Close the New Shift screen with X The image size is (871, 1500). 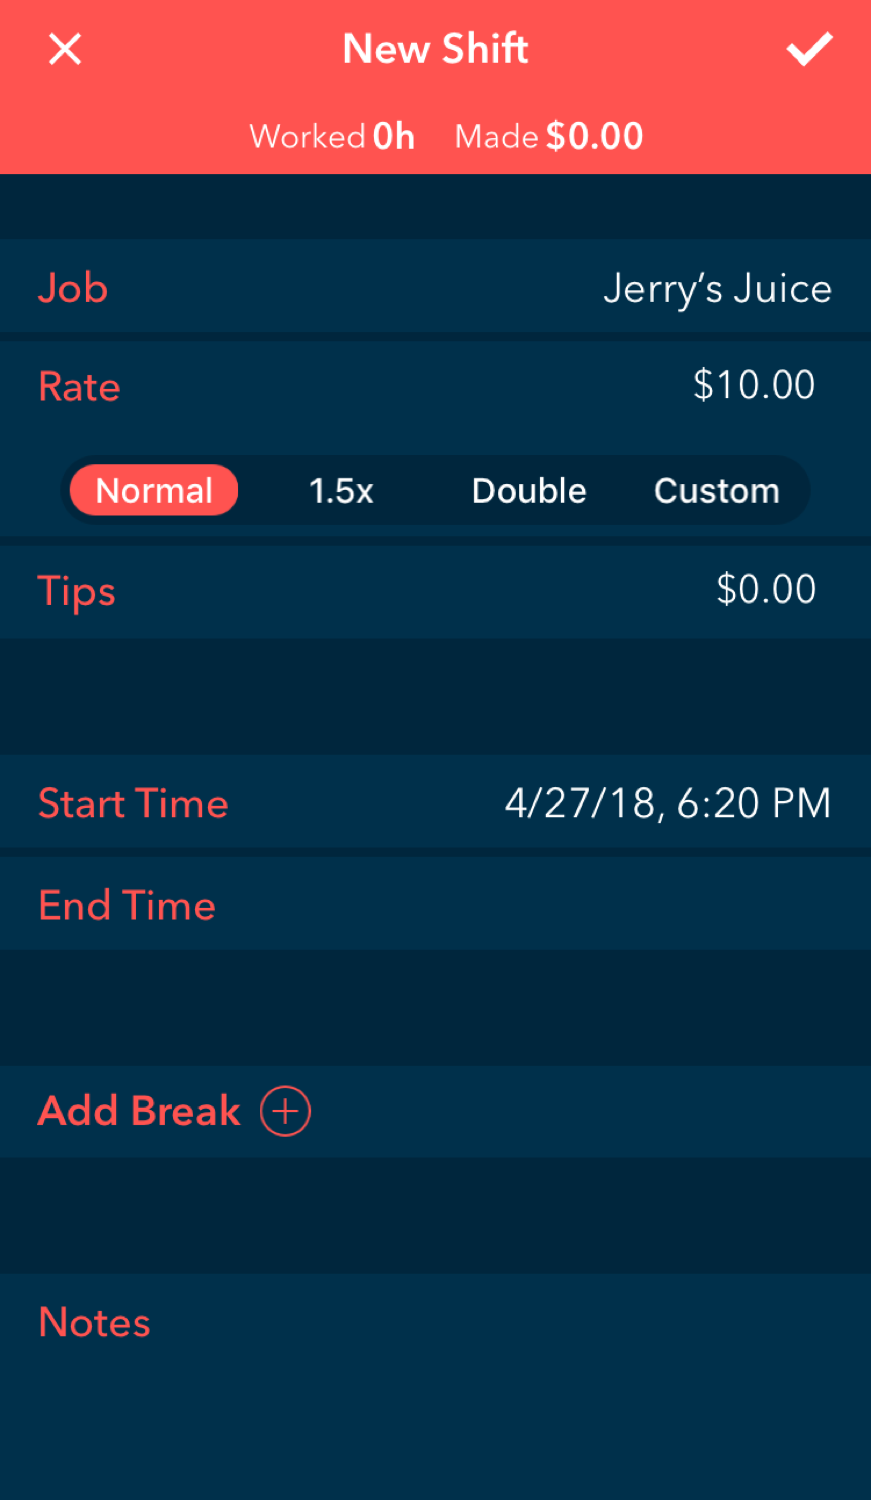click(65, 49)
